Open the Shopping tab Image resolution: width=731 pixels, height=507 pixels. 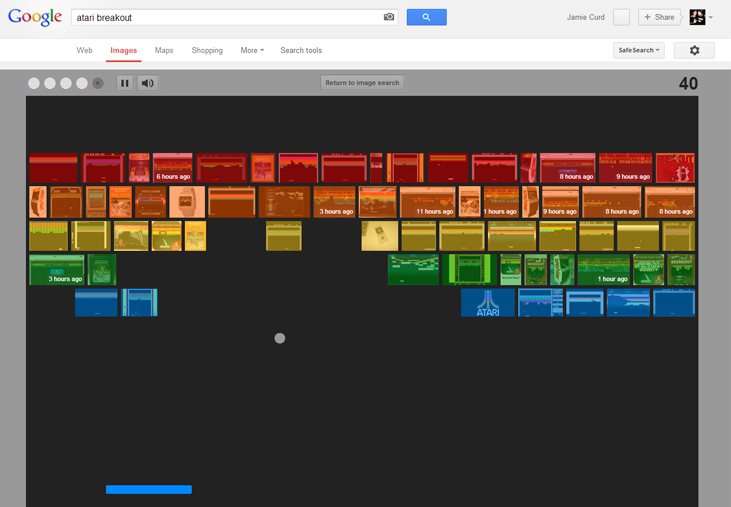point(207,50)
